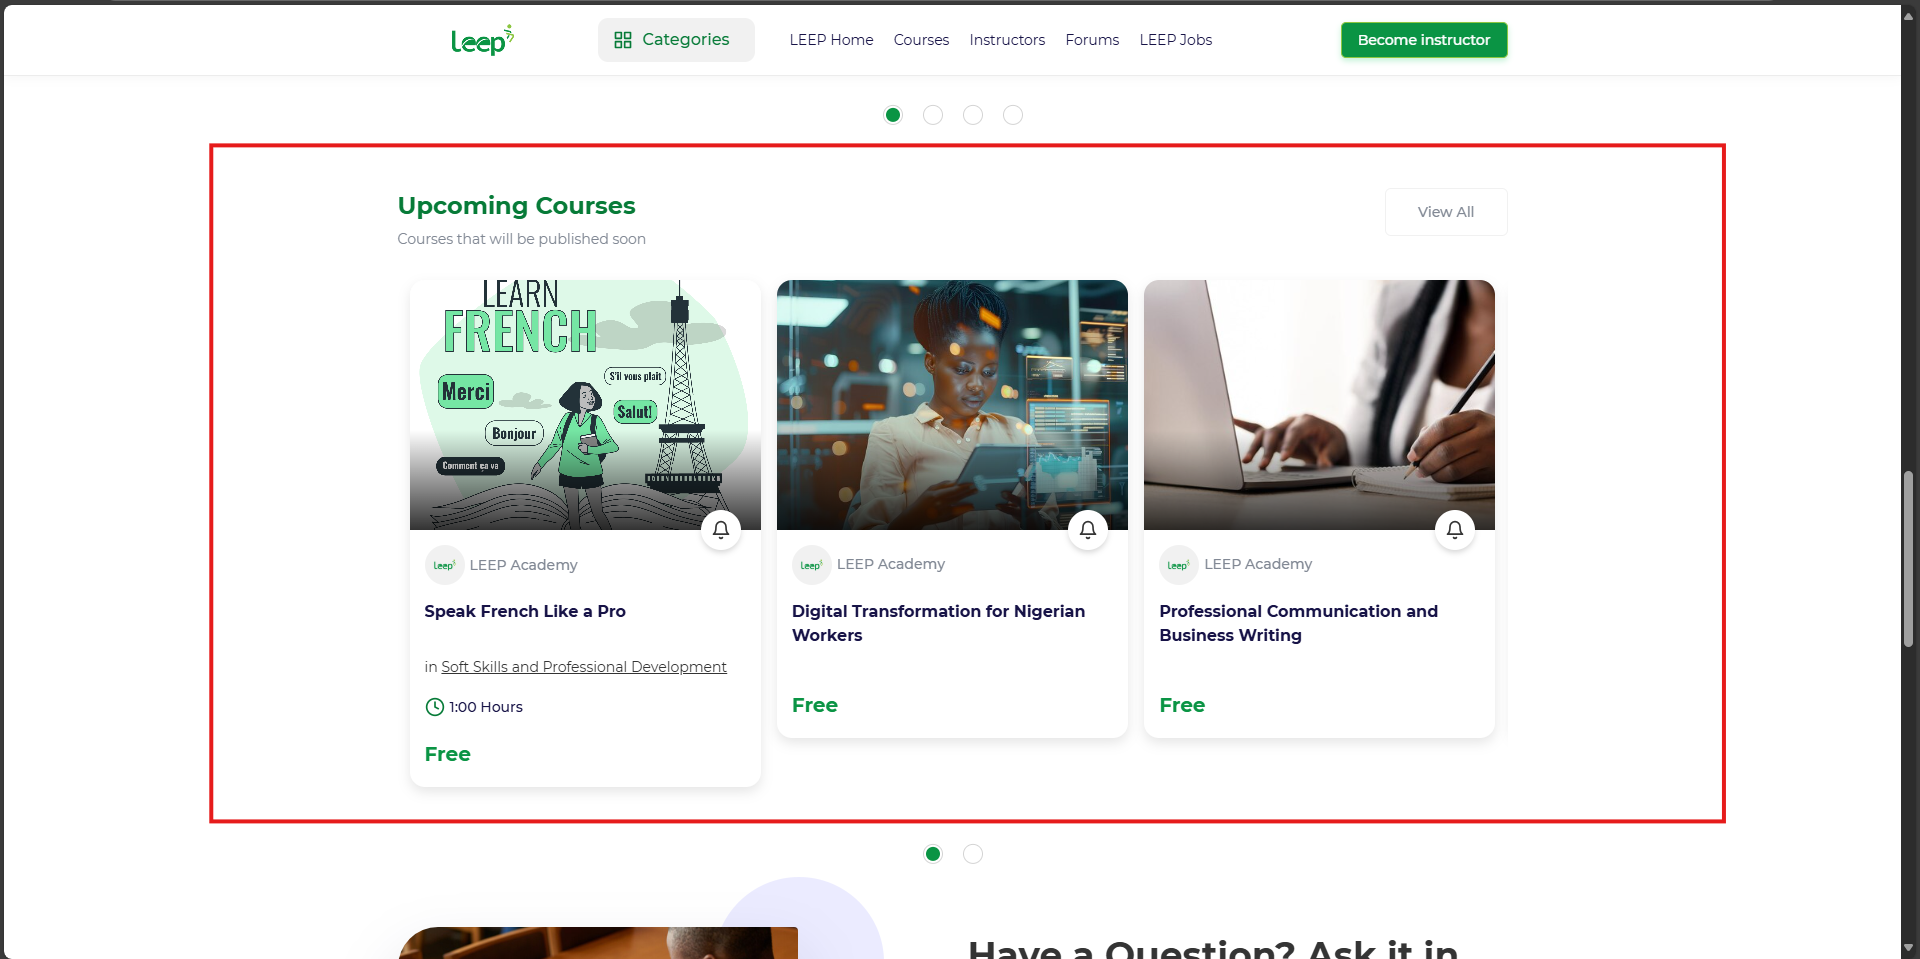
Task: Click LEEP Academy avatar on Business Writing card
Action: [1178, 565]
